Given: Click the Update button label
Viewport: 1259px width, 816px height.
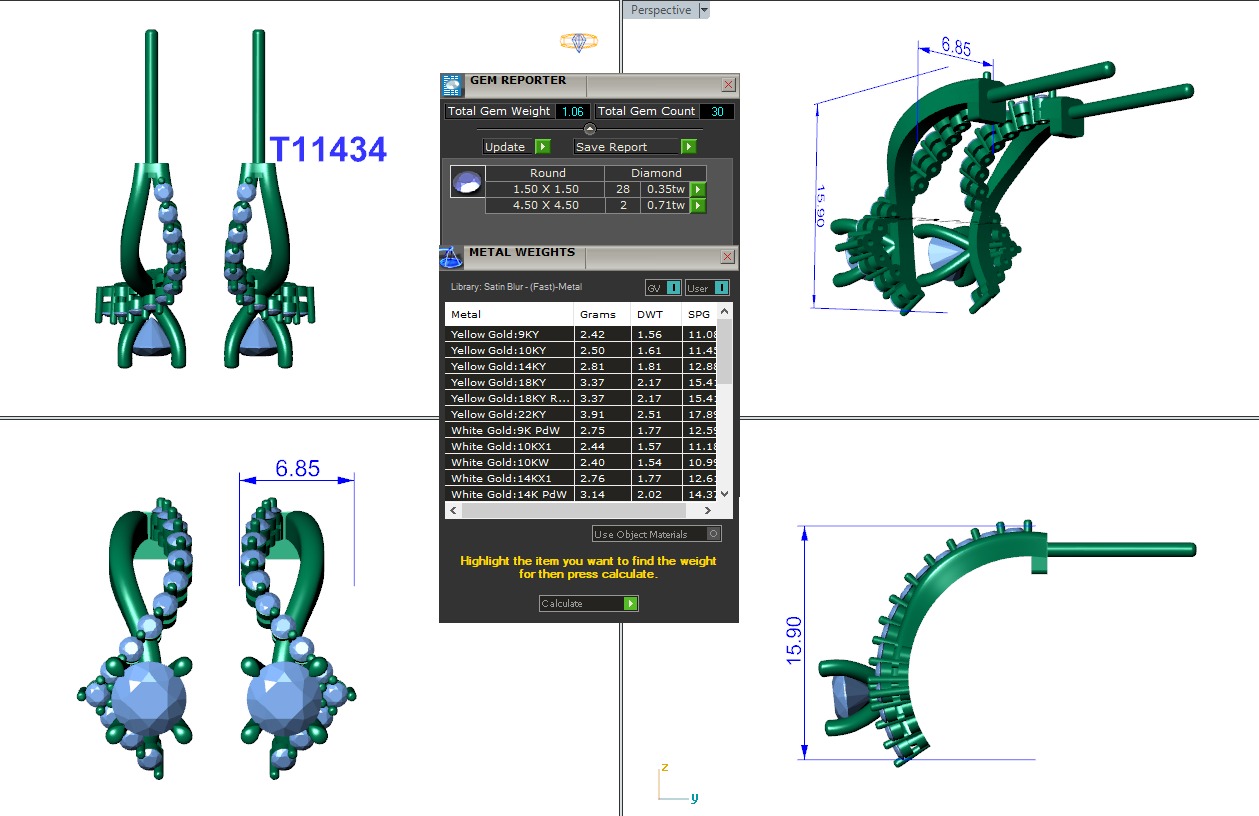Looking at the screenshot, I should click(x=506, y=147).
